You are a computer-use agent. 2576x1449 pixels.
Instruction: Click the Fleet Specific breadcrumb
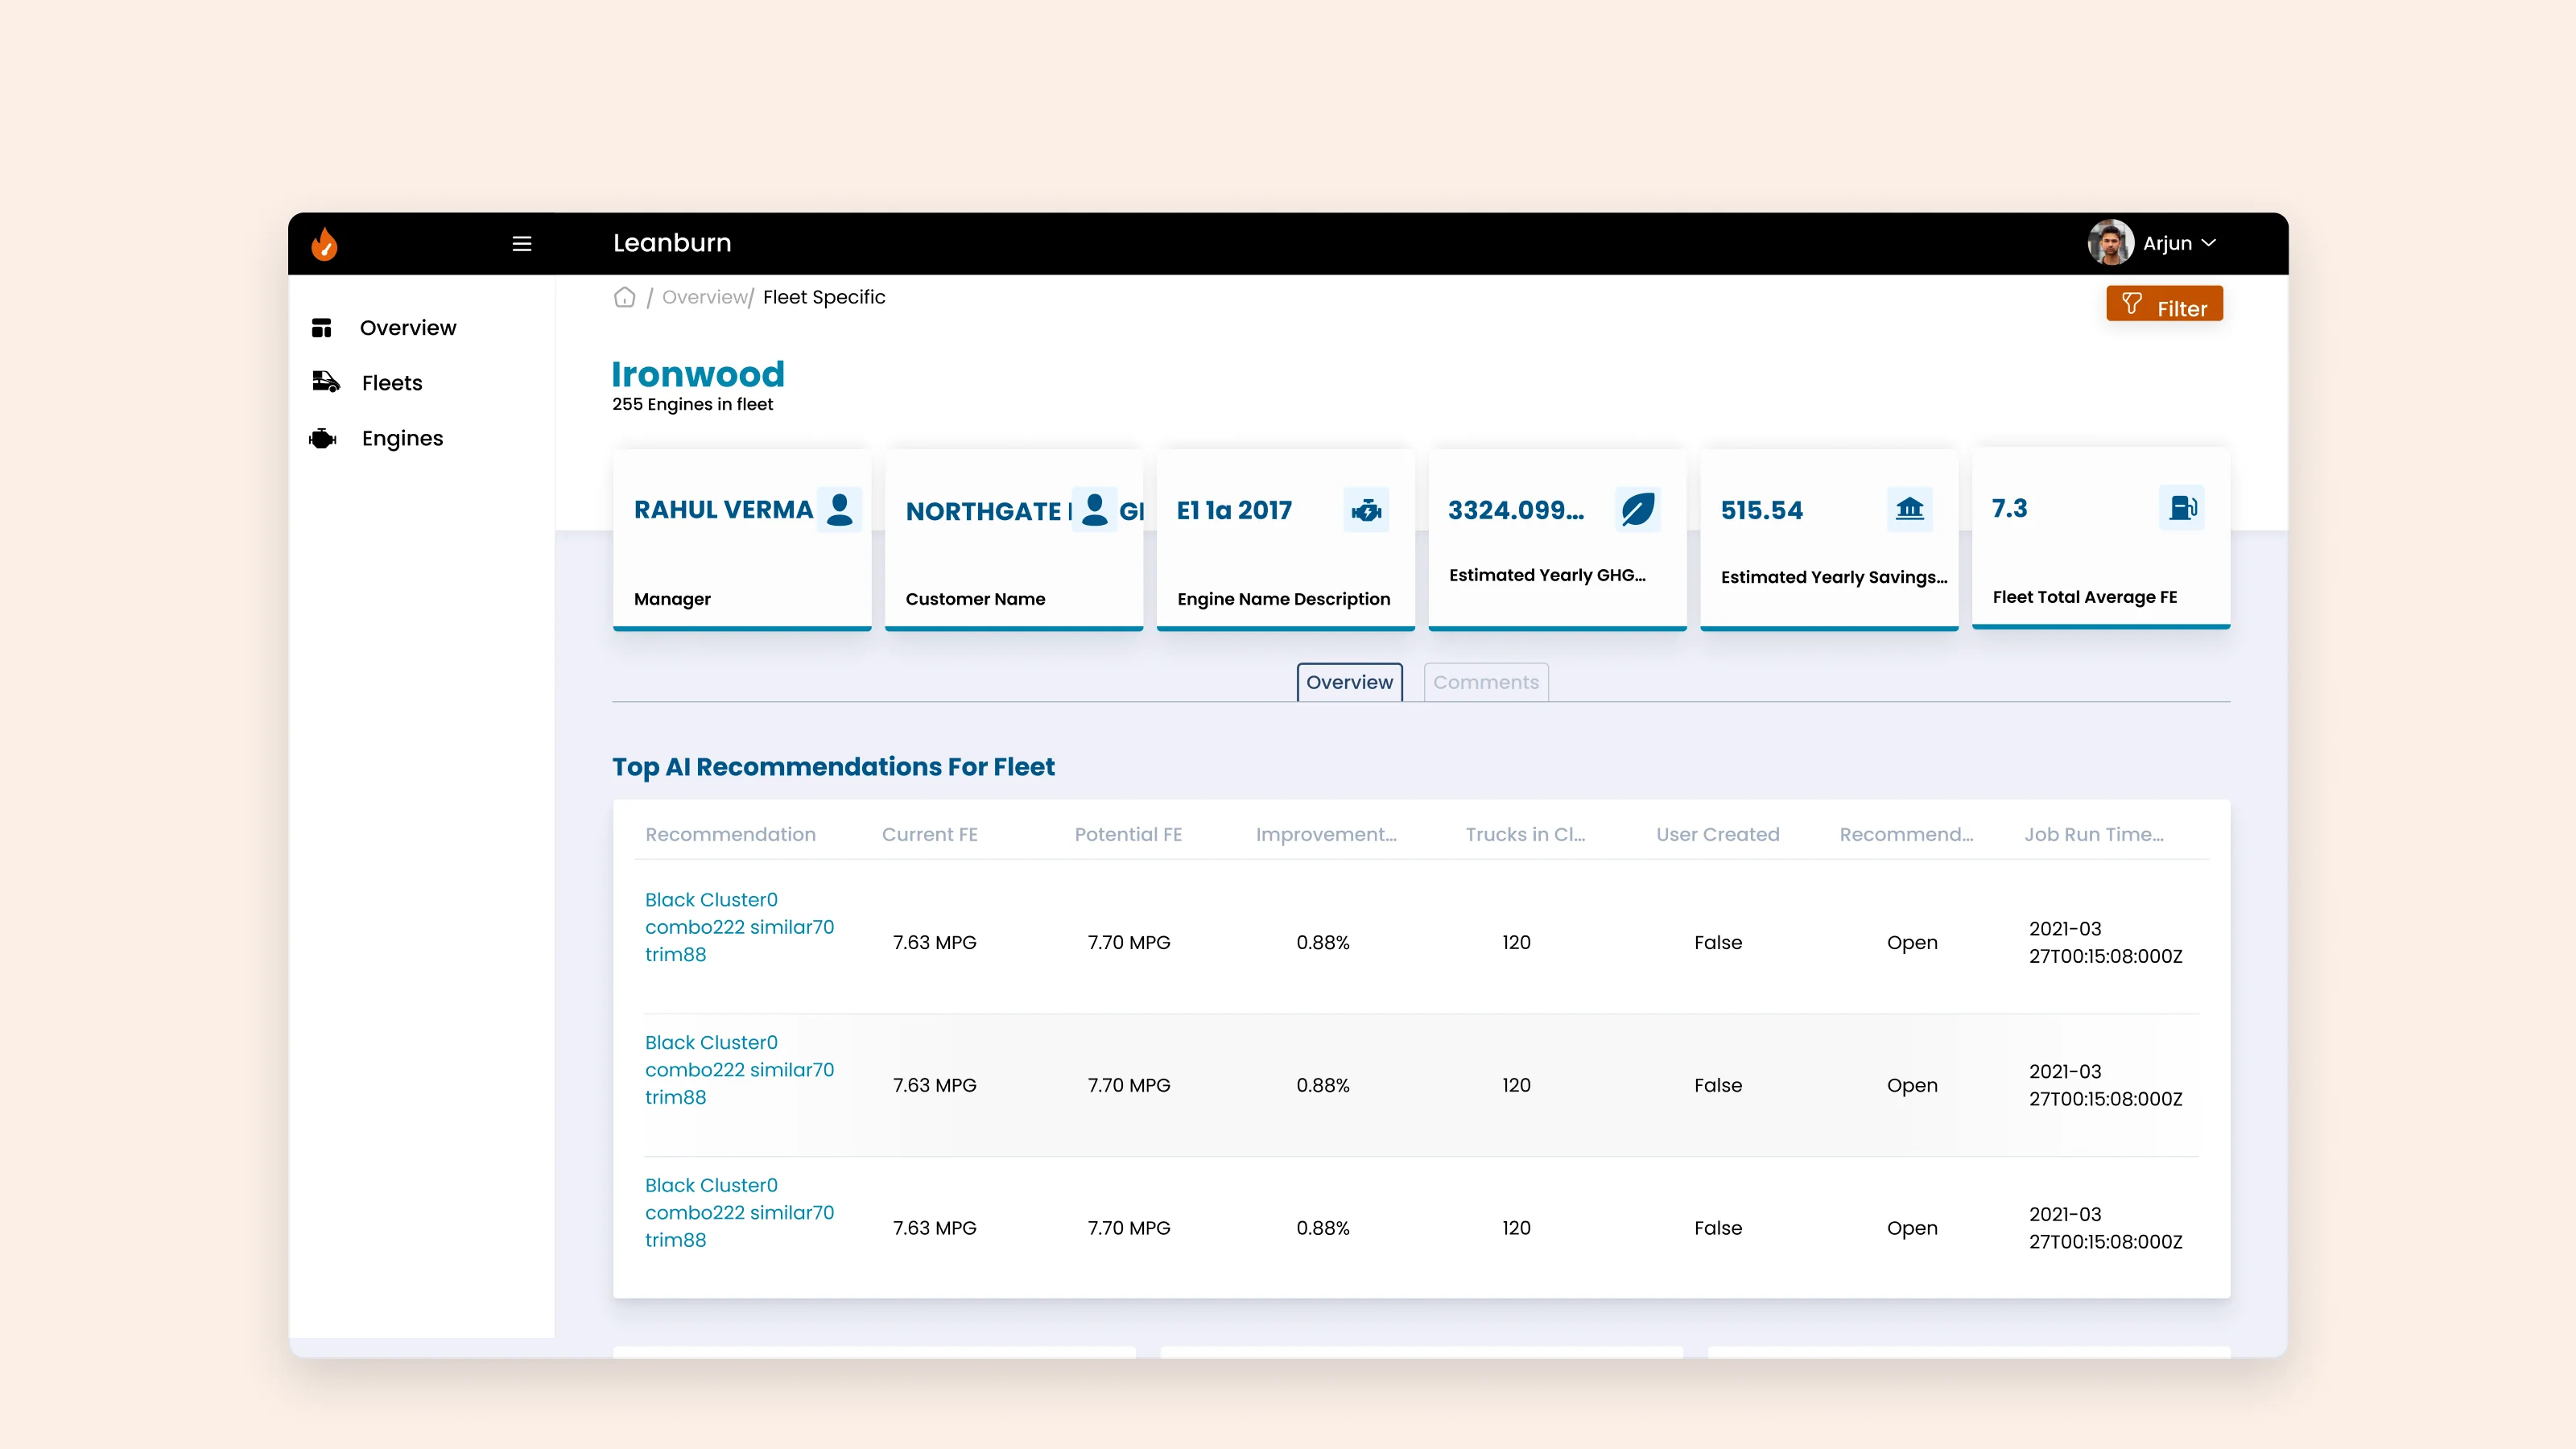coord(824,297)
